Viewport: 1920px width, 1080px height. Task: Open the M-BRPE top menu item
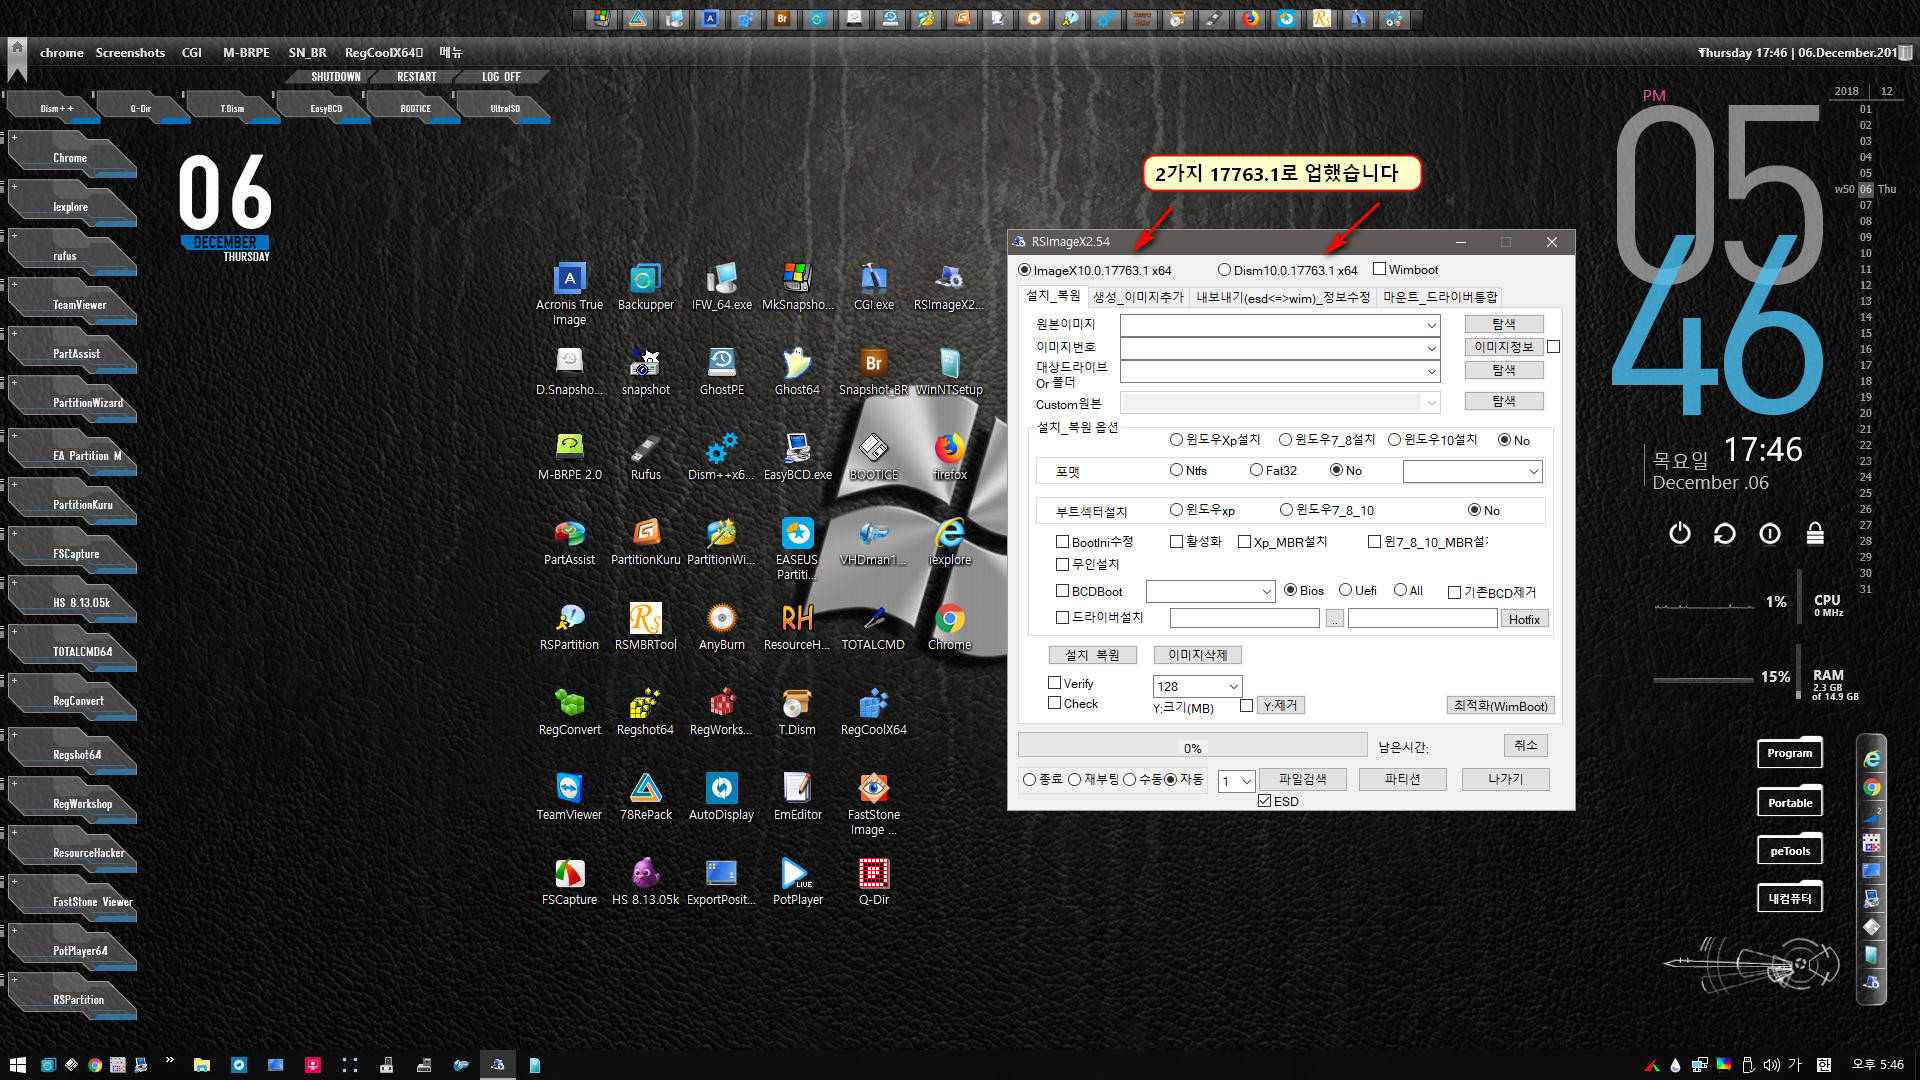tap(246, 53)
